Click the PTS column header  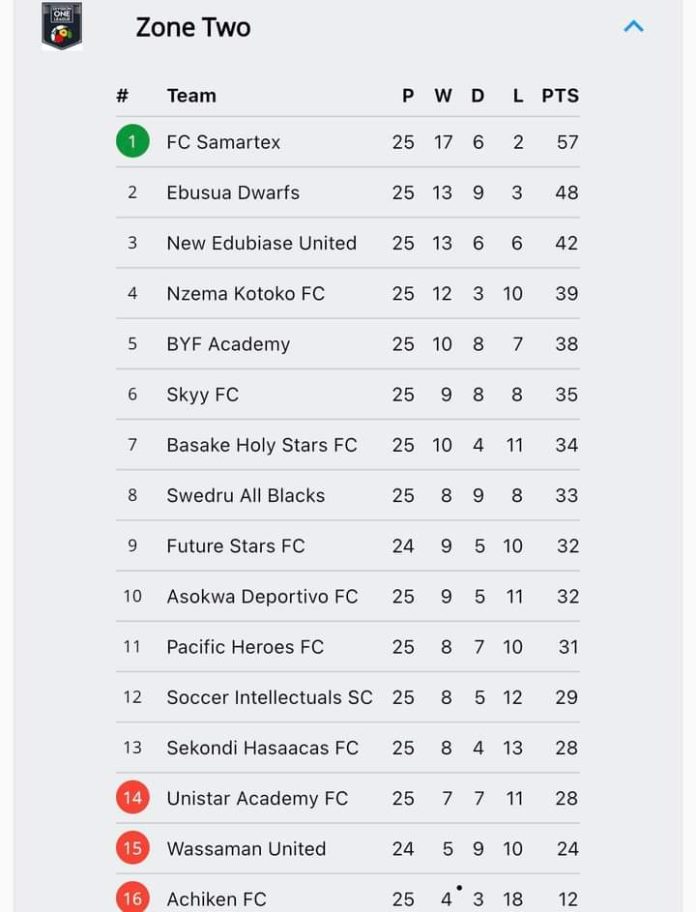[x=560, y=95]
